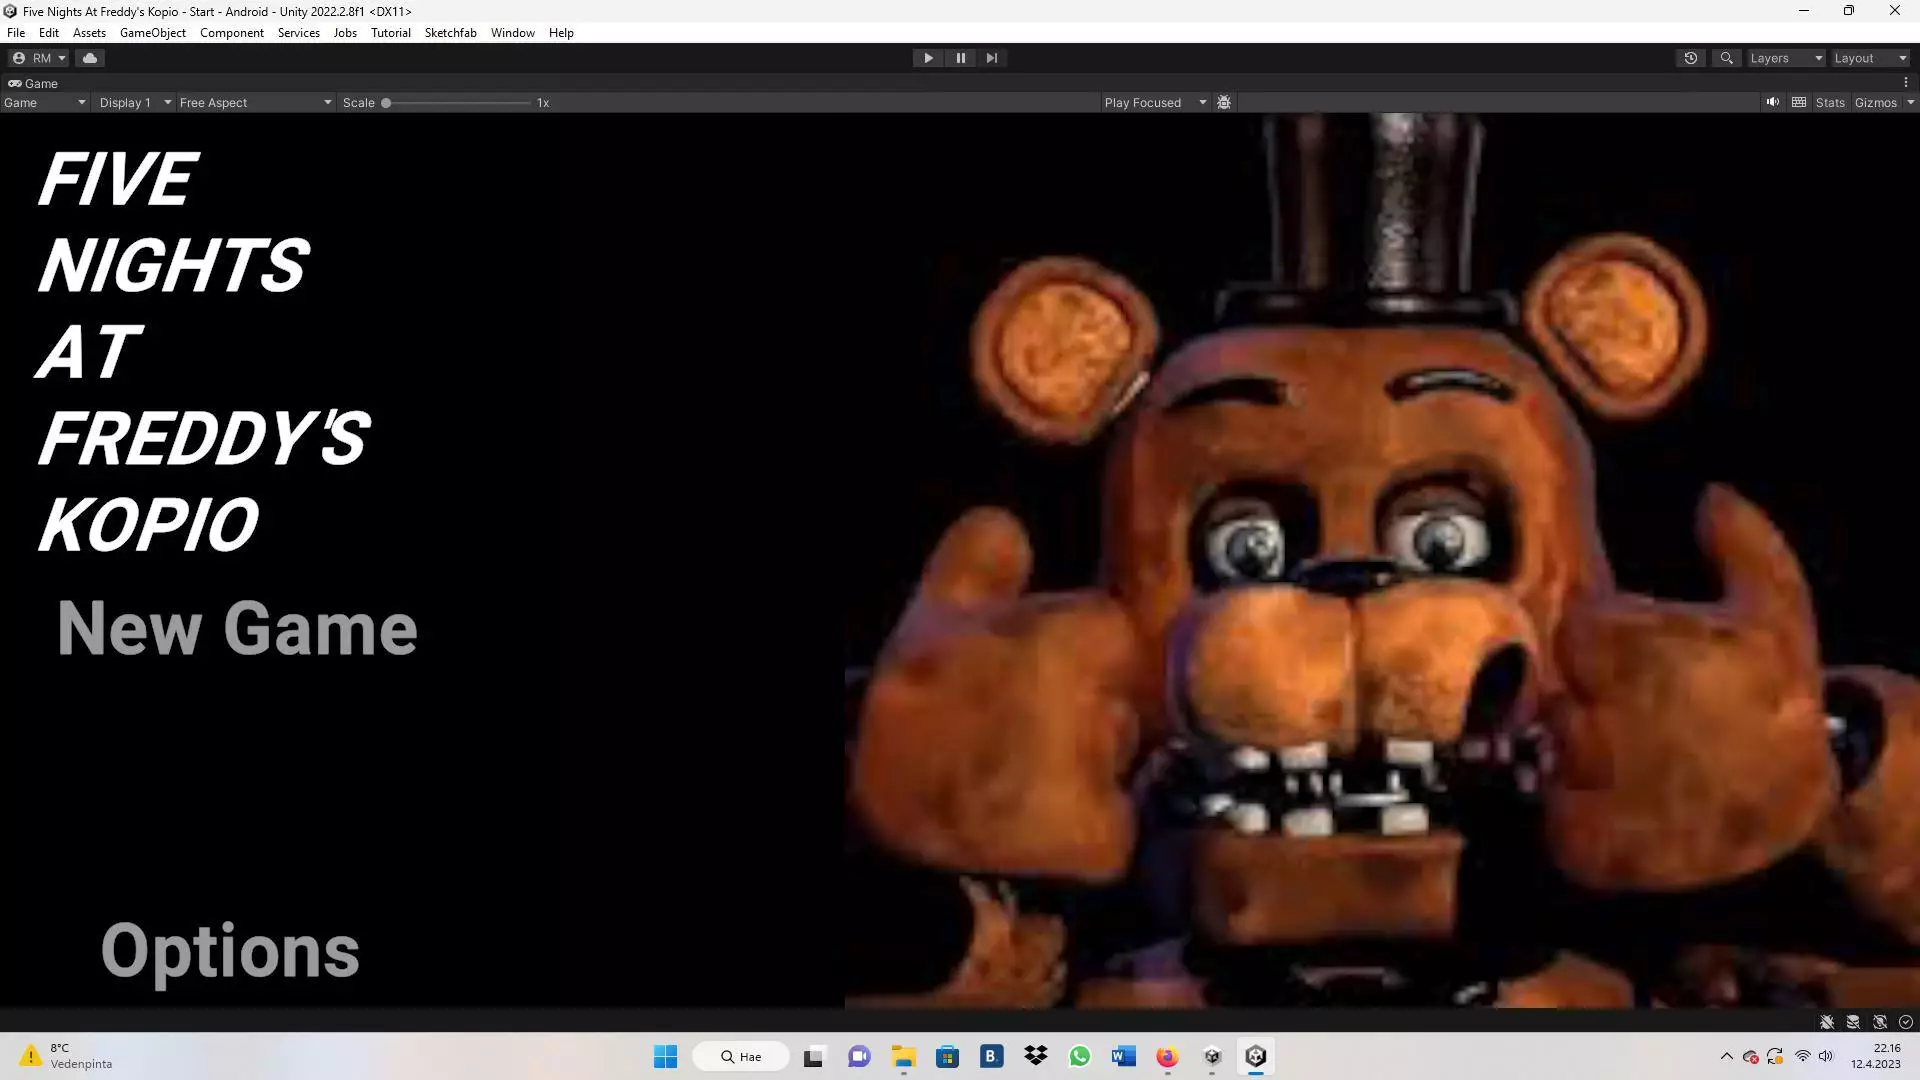
Task: Mute audio in the Game view
Action: point(1772,101)
